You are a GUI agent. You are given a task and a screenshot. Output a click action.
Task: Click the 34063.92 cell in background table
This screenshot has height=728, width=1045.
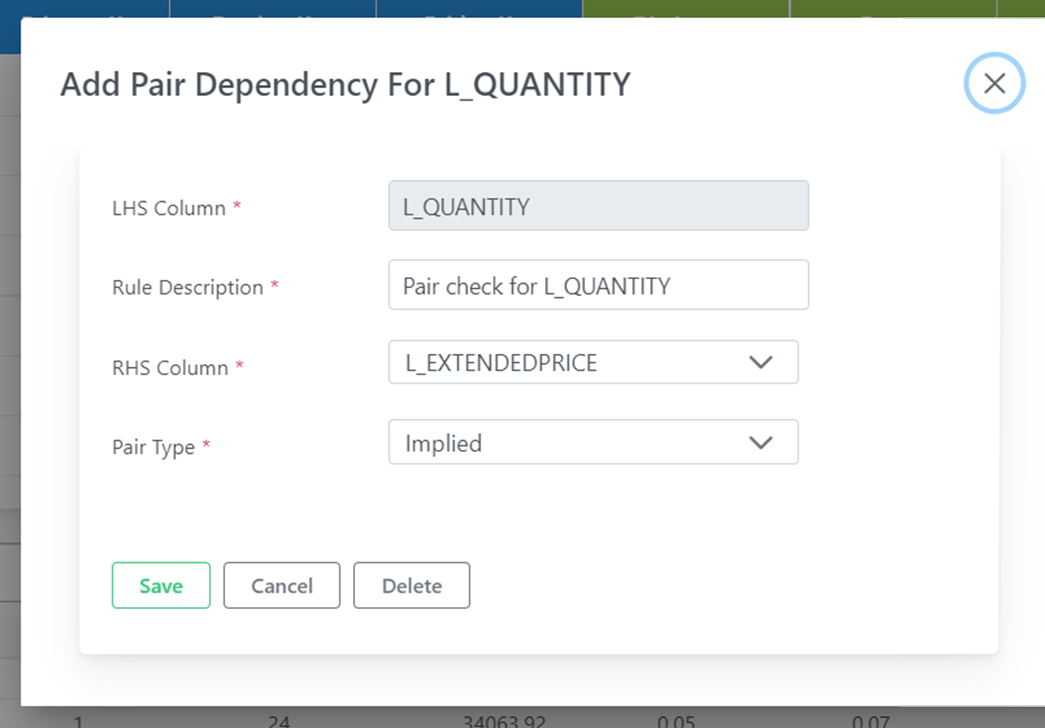pos(505,720)
